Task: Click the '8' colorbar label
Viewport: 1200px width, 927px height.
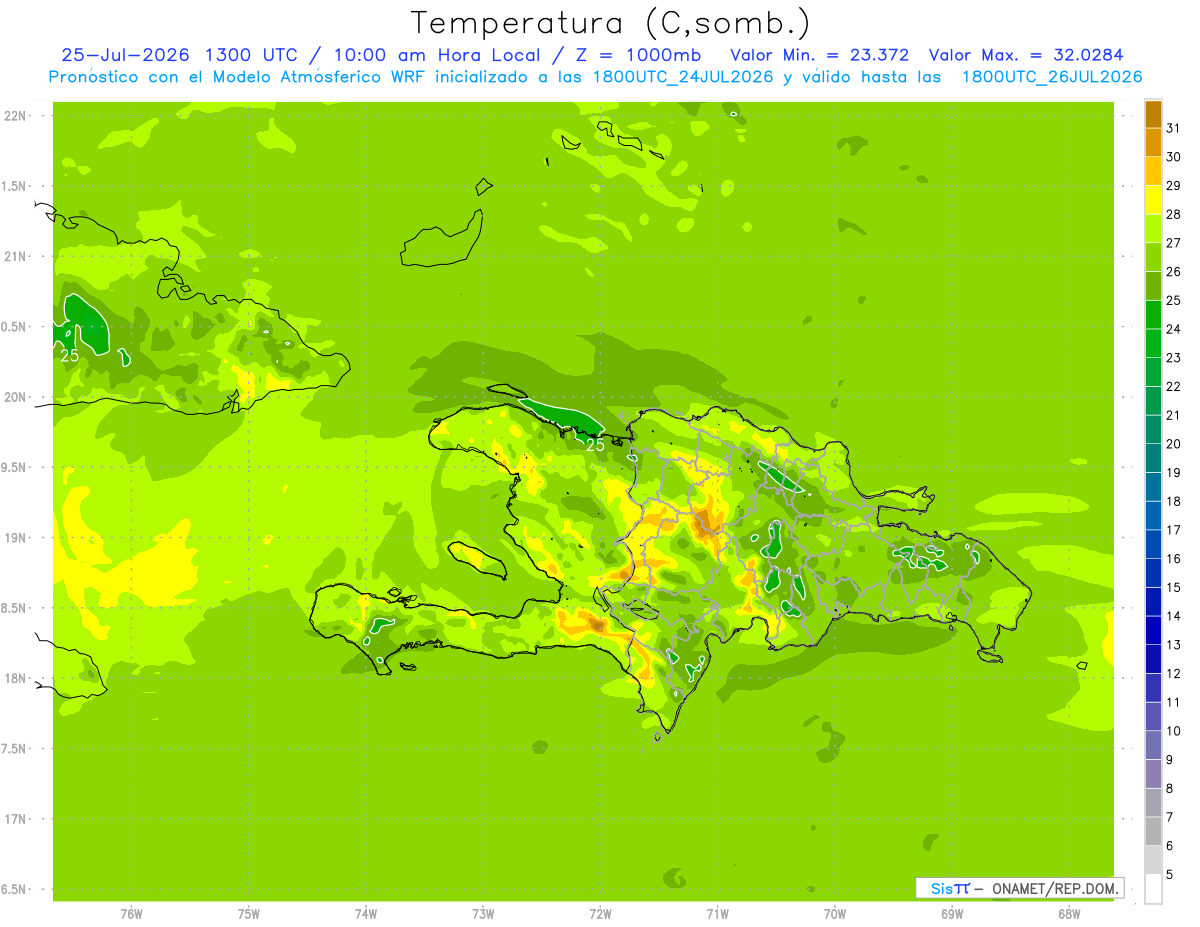Action: click(x=1170, y=789)
